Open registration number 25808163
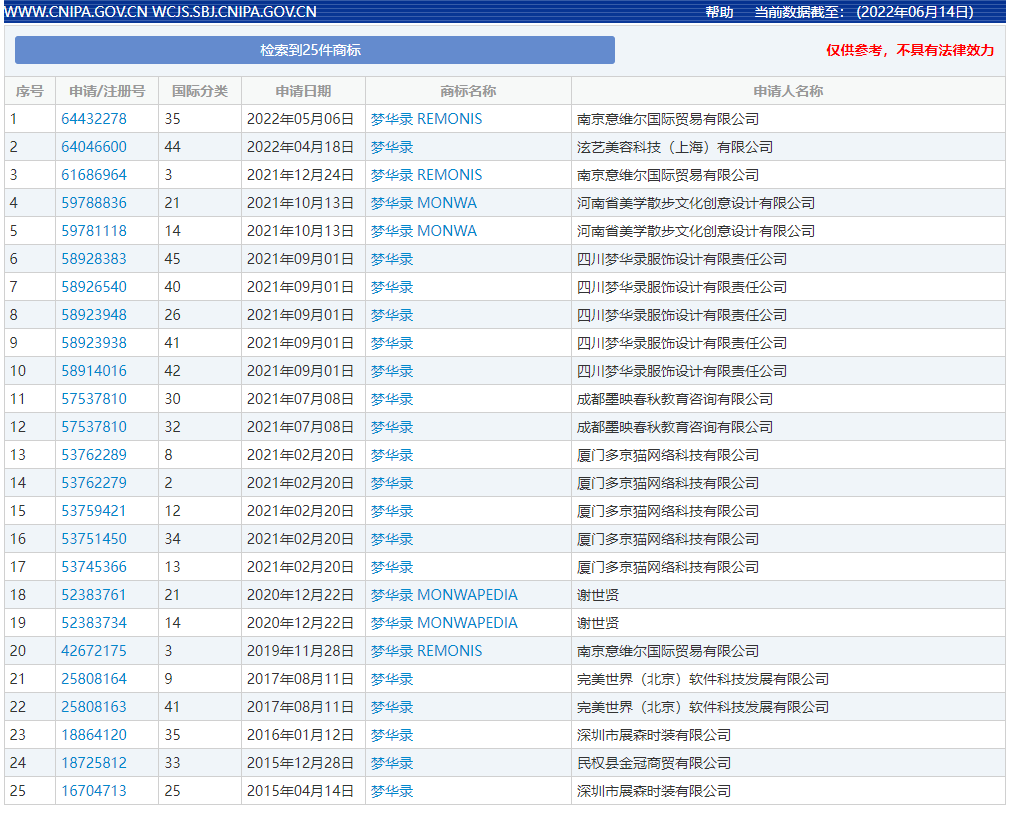This screenshot has width=1012, height=817. [94, 707]
